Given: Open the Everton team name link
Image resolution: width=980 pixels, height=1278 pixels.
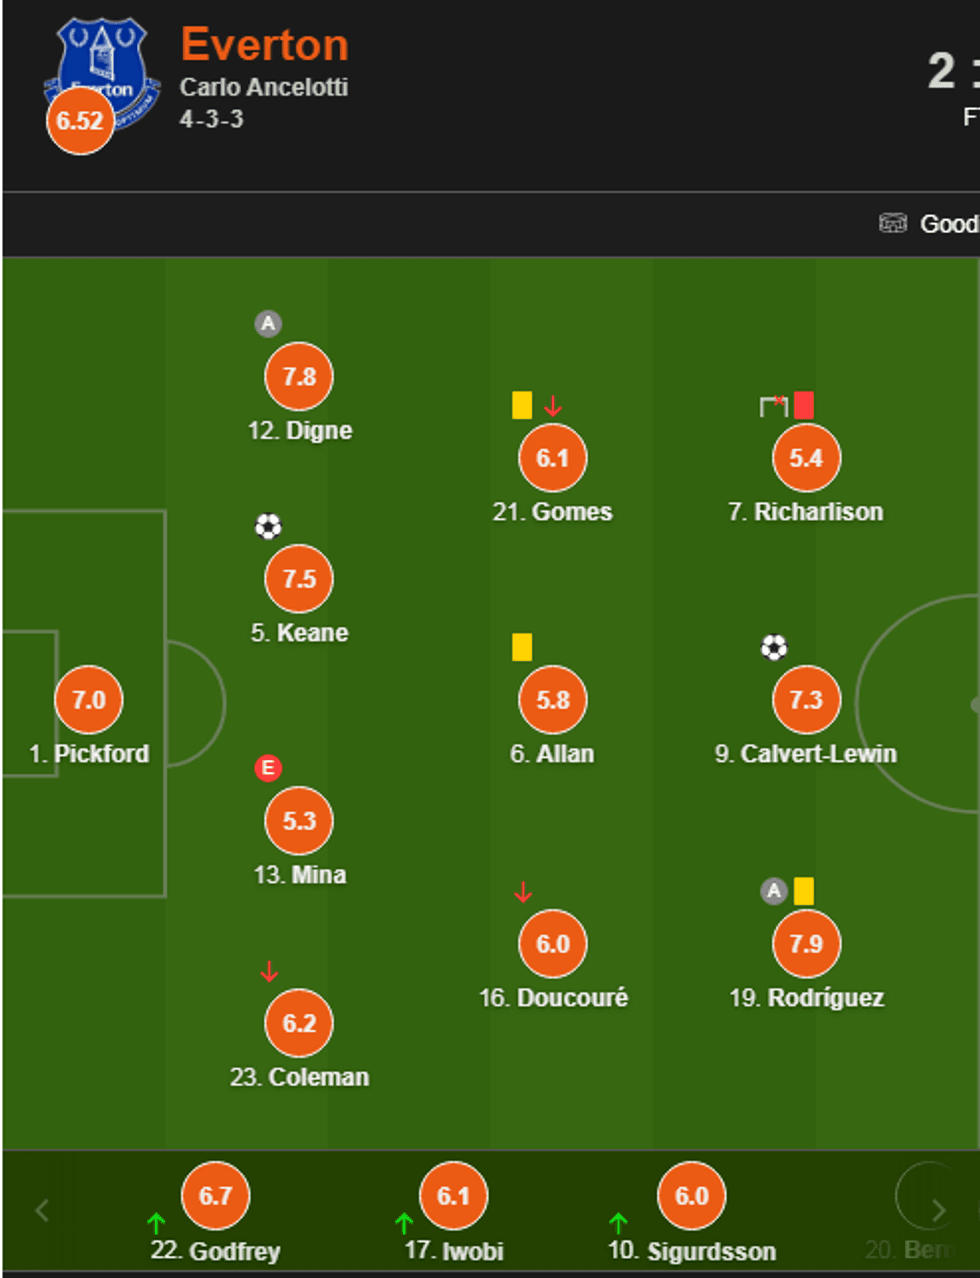Looking at the screenshot, I should click(x=265, y=45).
